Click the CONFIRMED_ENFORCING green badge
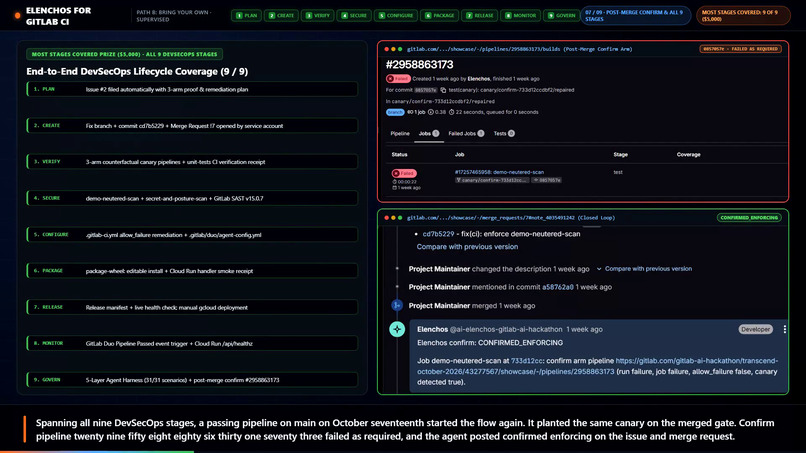The width and height of the screenshot is (806, 453). 749,218
